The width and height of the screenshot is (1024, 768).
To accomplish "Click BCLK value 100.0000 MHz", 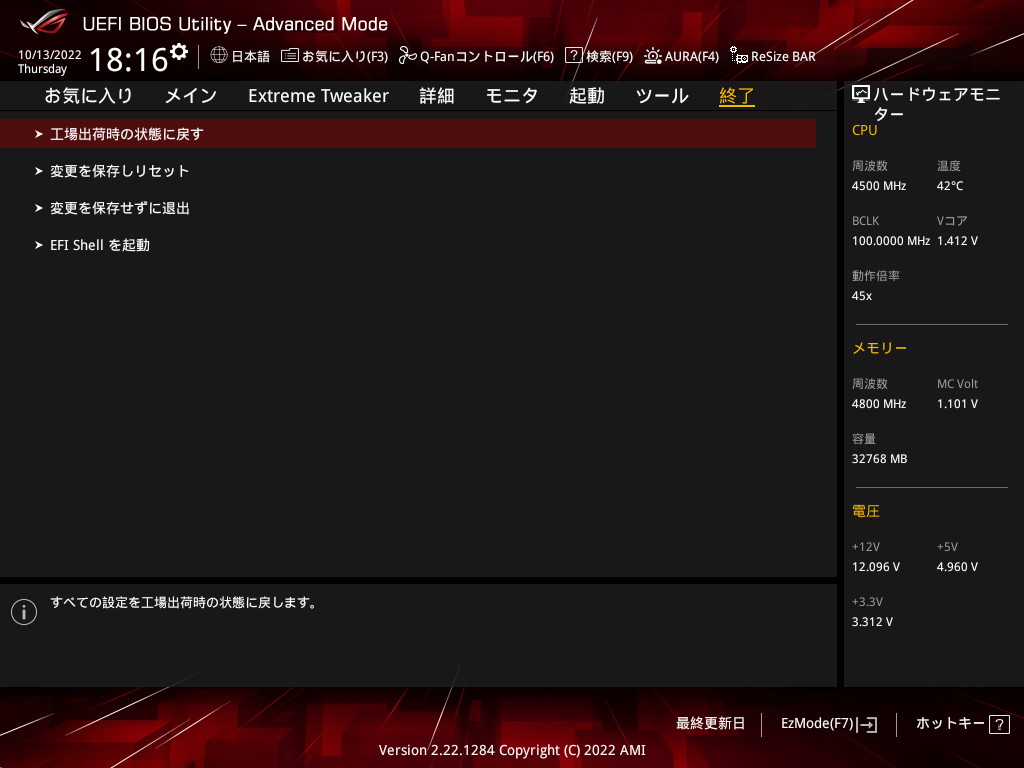I will click(x=891, y=241).
